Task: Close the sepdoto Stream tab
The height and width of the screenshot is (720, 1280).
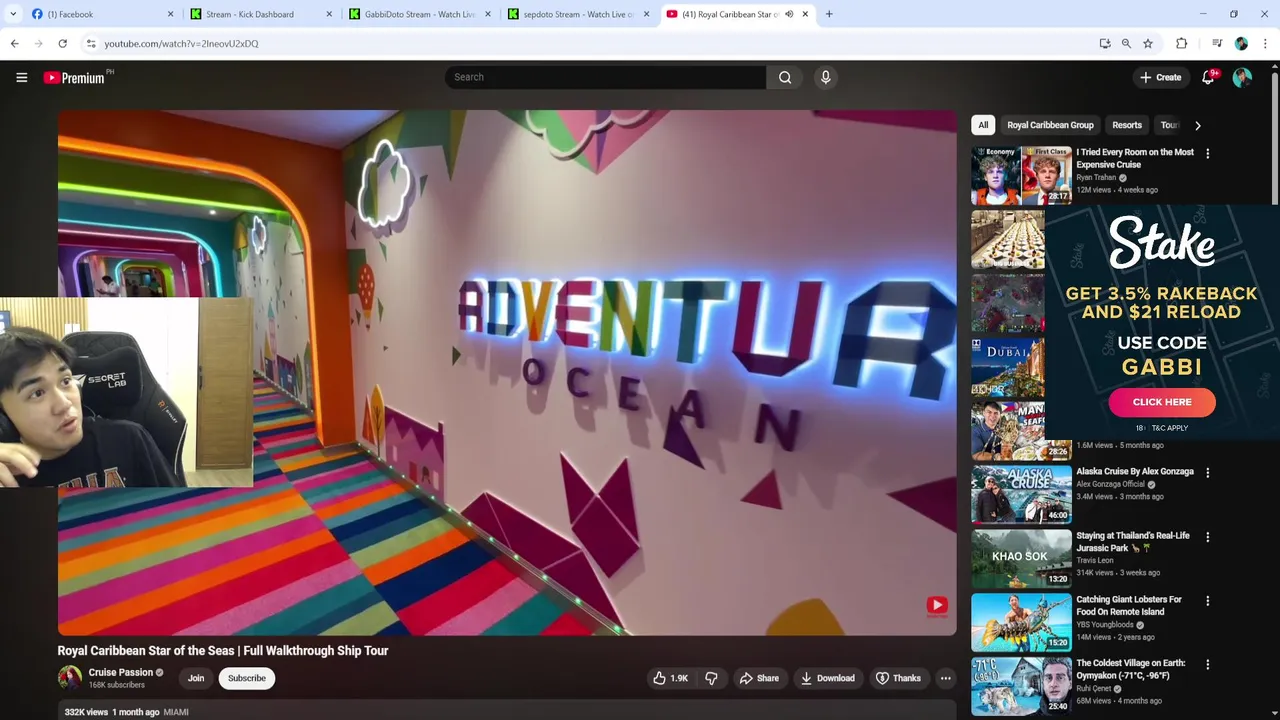Action: coord(646,14)
